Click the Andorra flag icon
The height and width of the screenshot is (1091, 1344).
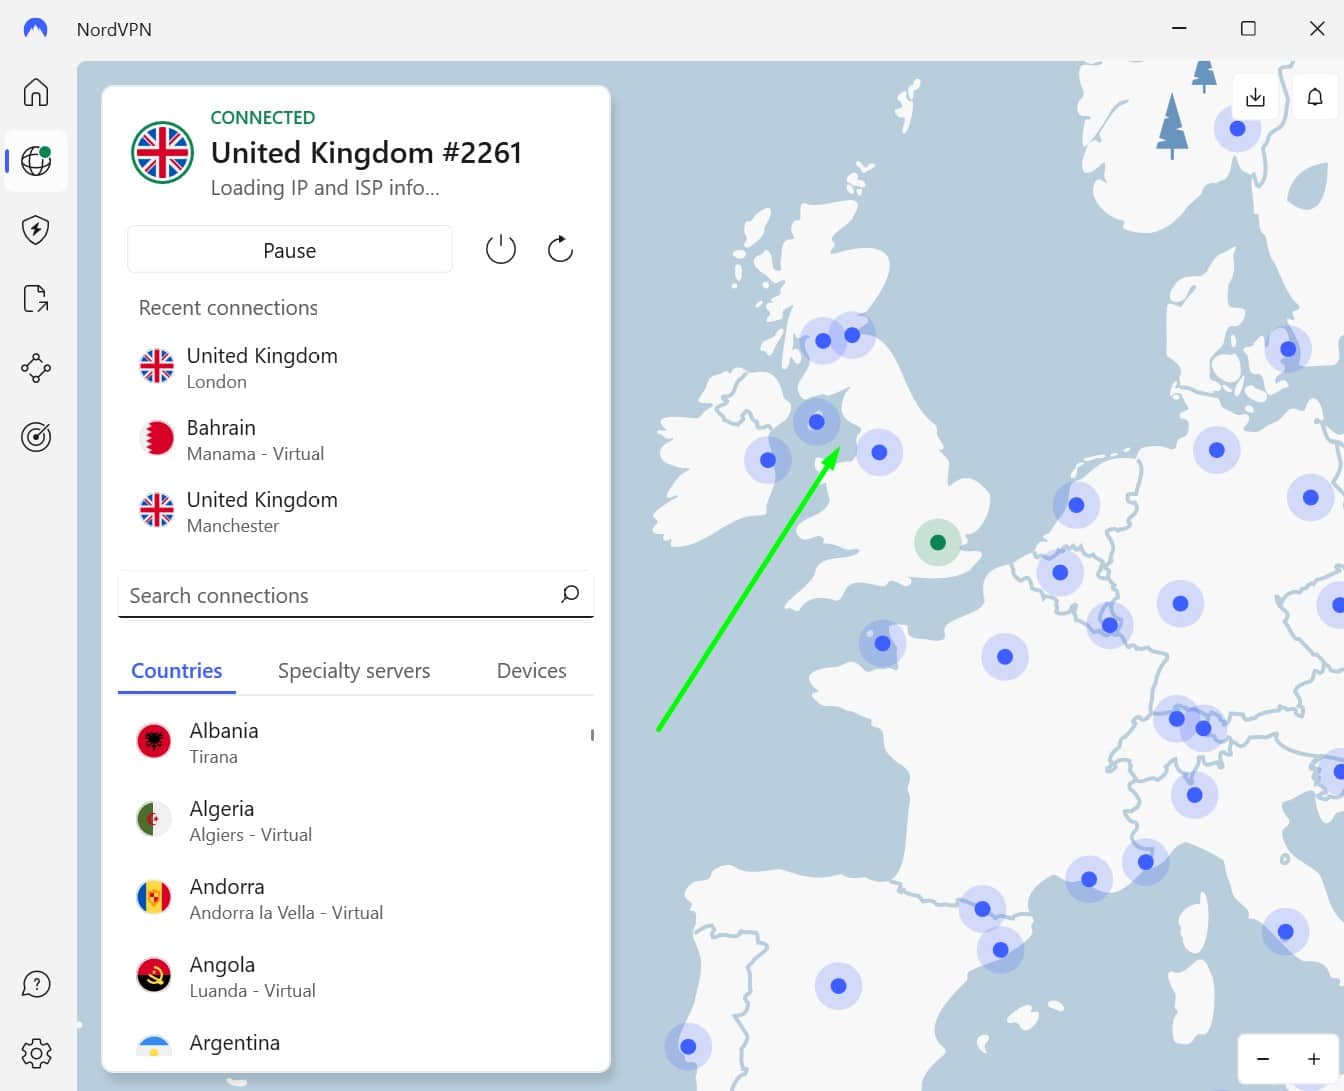pos(154,897)
